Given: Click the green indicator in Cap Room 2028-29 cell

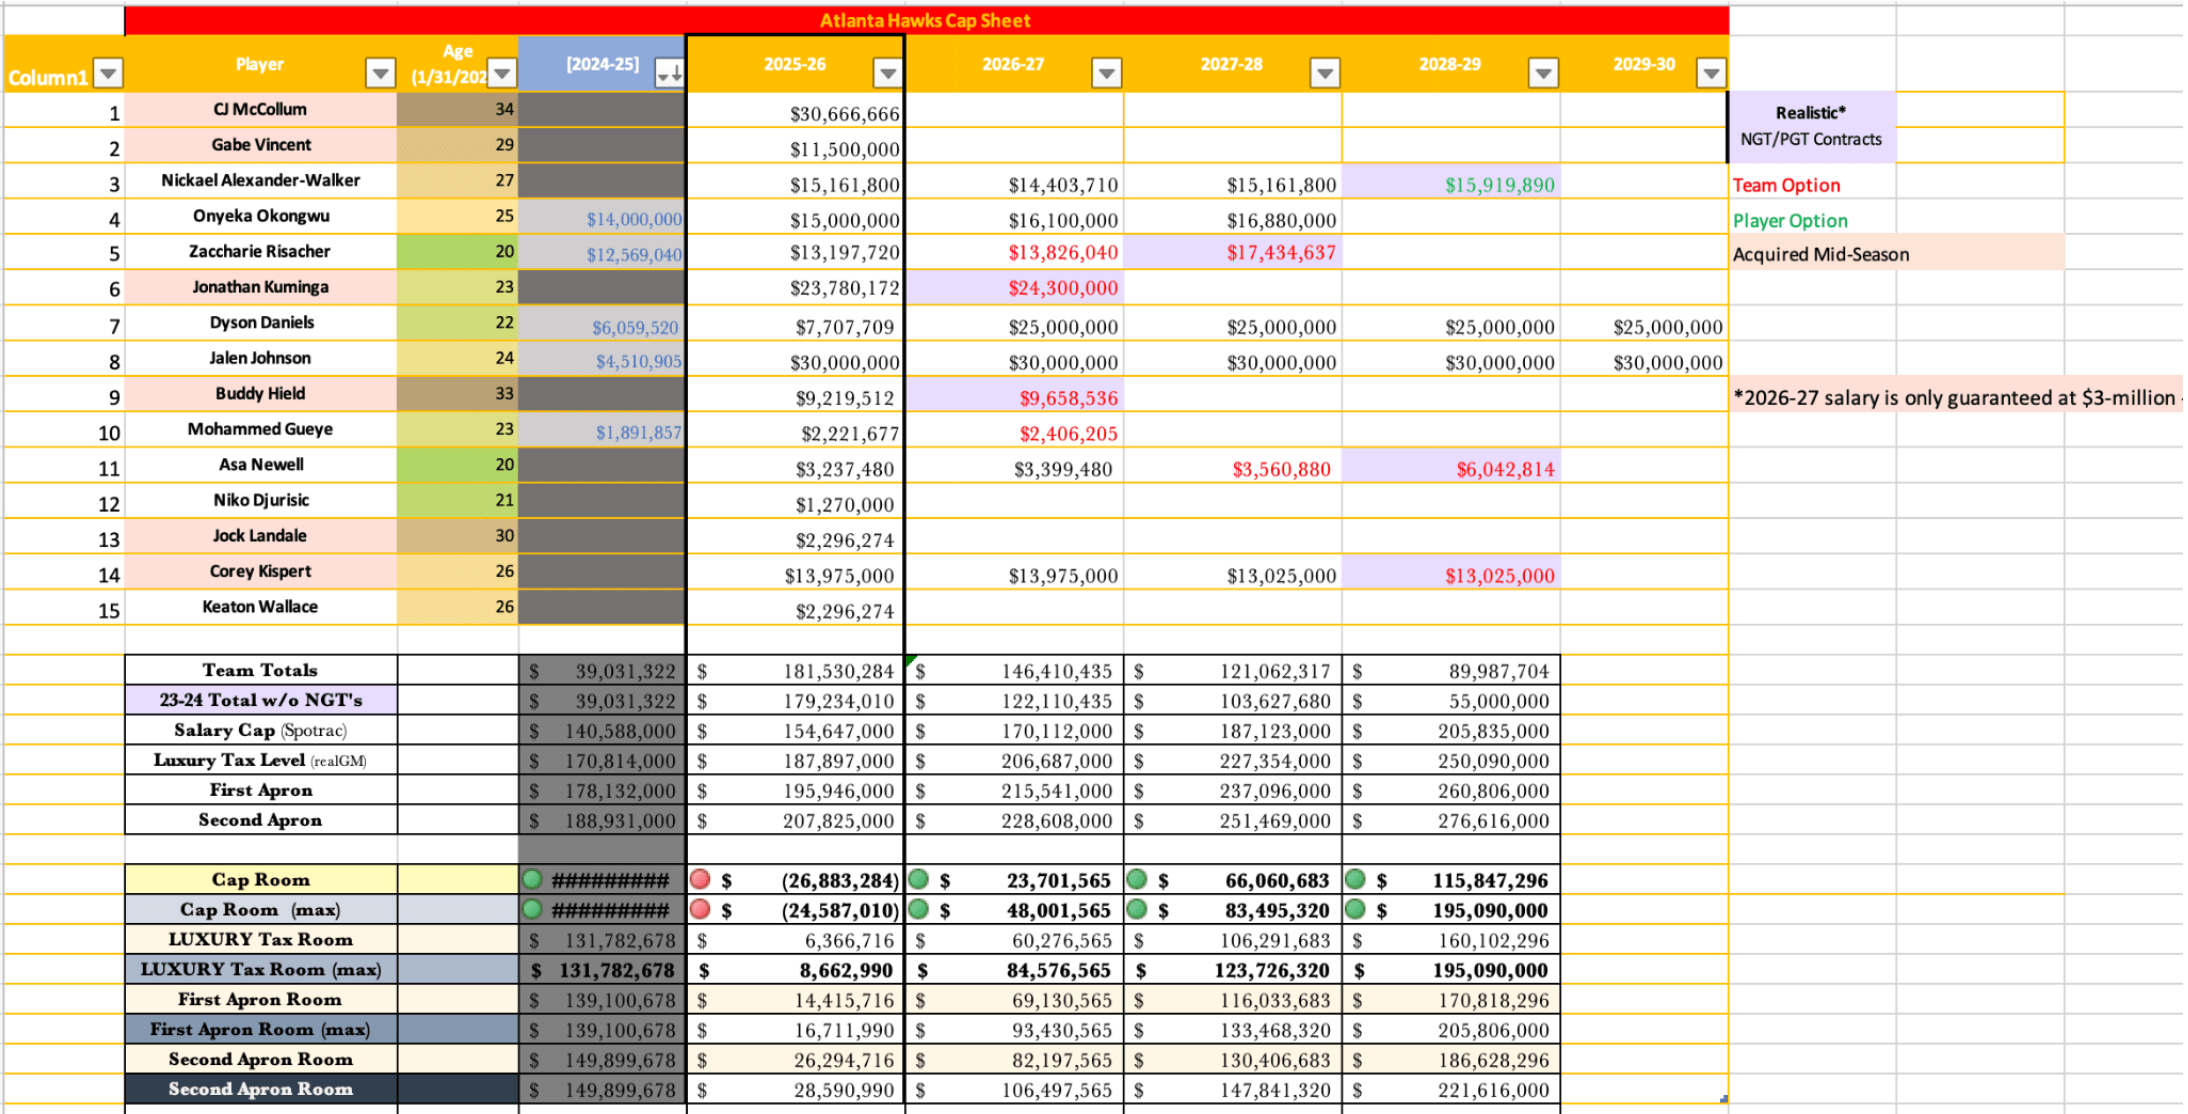Looking at the screenshot, I should pyautogui.click(x=1355, y=879).
